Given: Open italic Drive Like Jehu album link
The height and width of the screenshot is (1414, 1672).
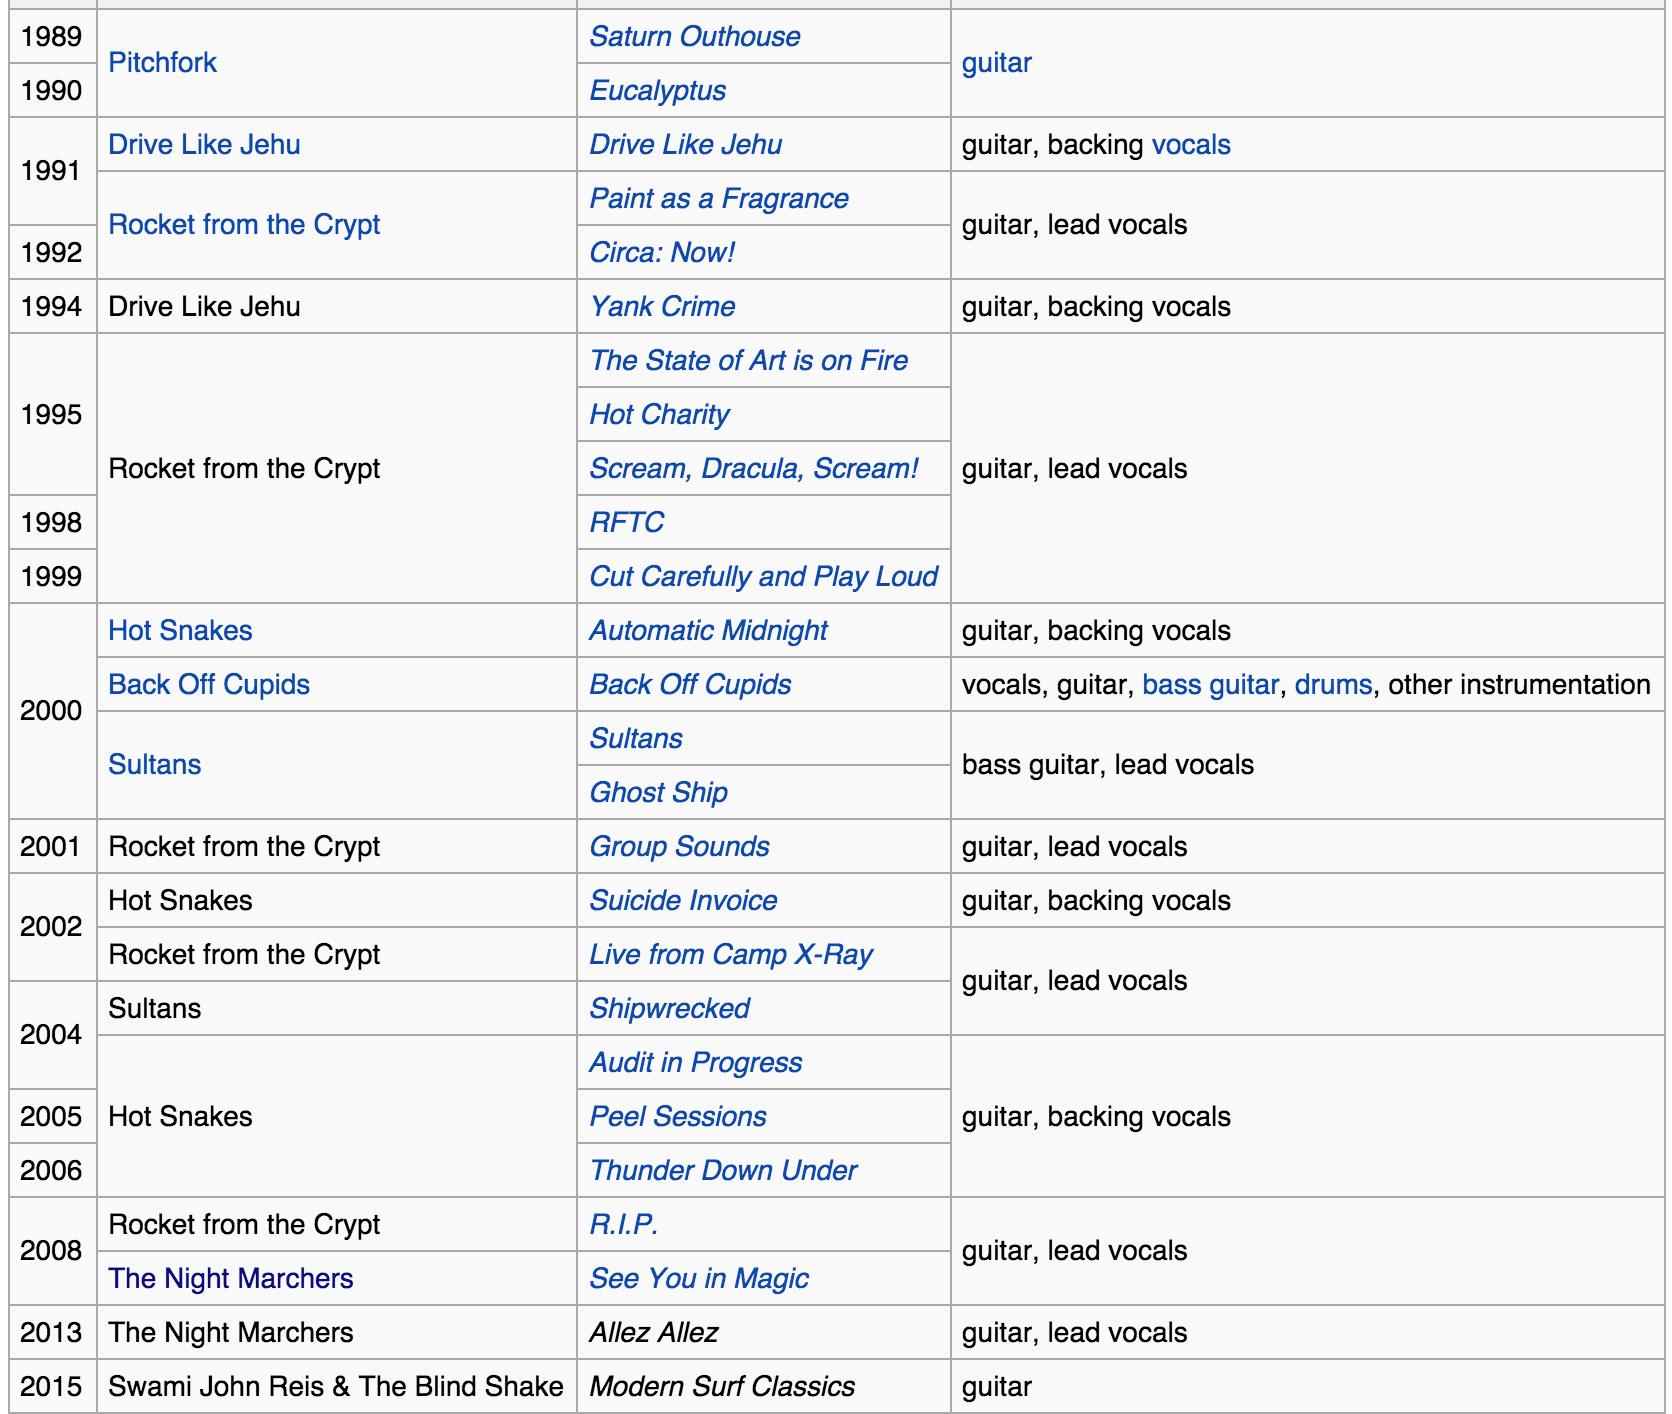Looking at the screenshot, I should click(x=686, y=145).
